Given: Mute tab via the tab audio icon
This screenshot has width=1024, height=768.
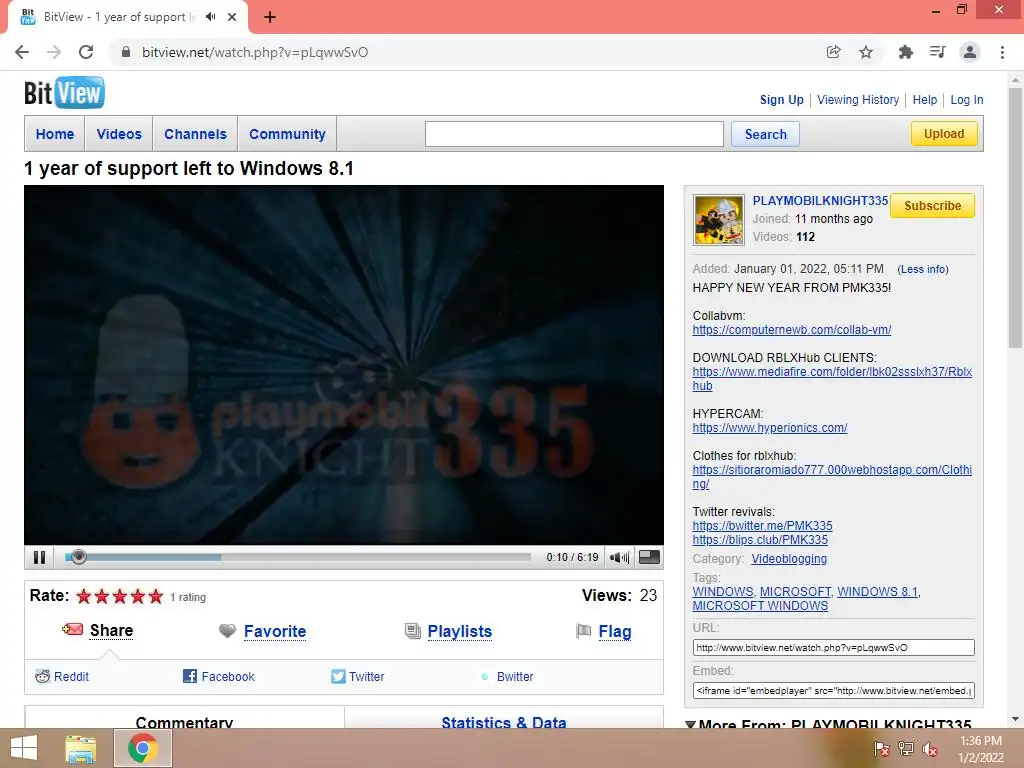Looking at the screenshot, I should pyautogui.click(x=210, y=17).
